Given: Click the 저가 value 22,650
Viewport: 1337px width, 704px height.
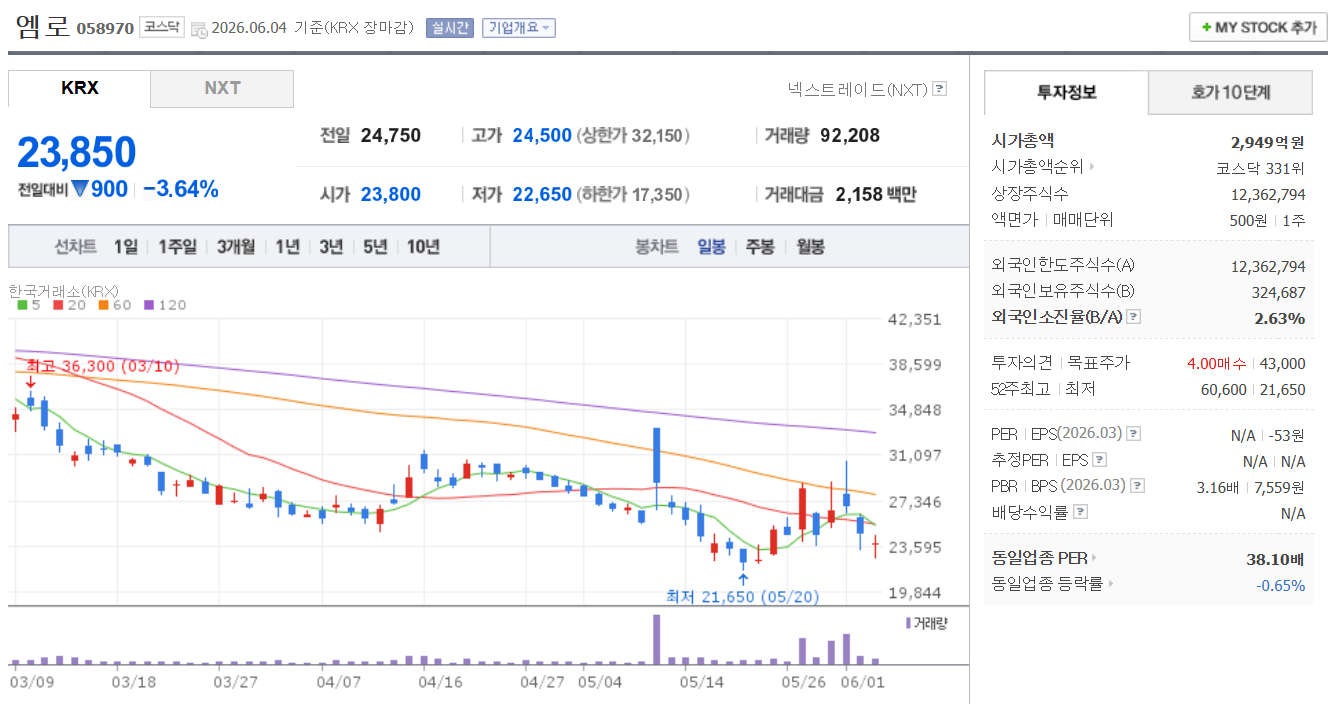Looking at the screenshot, I should [x=542, y=194].
